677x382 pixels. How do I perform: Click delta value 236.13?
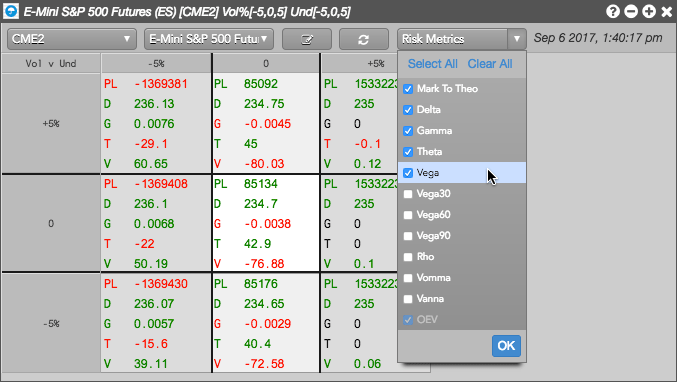[154, 104]
